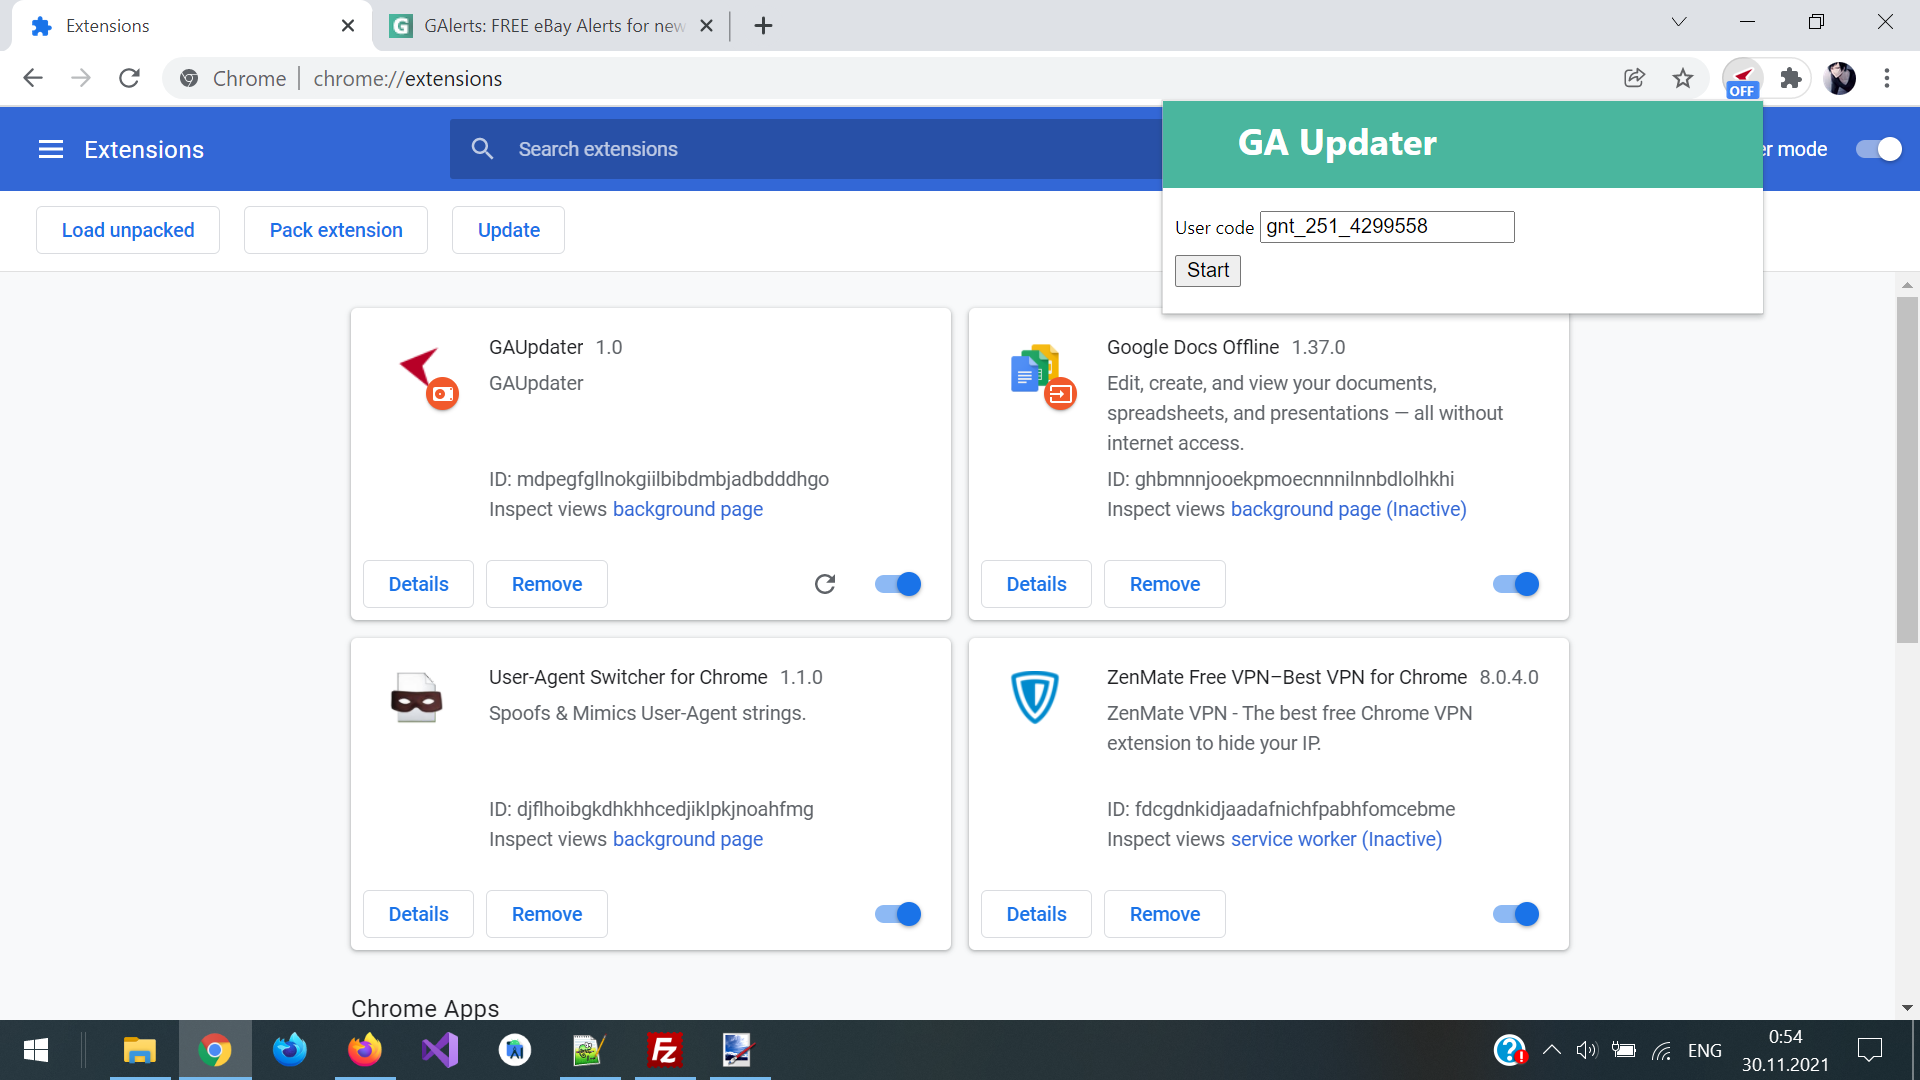This screenshot has height=1080, width=1920.
Task: Click the Load unpacked button
Action: tap(128, 230)
